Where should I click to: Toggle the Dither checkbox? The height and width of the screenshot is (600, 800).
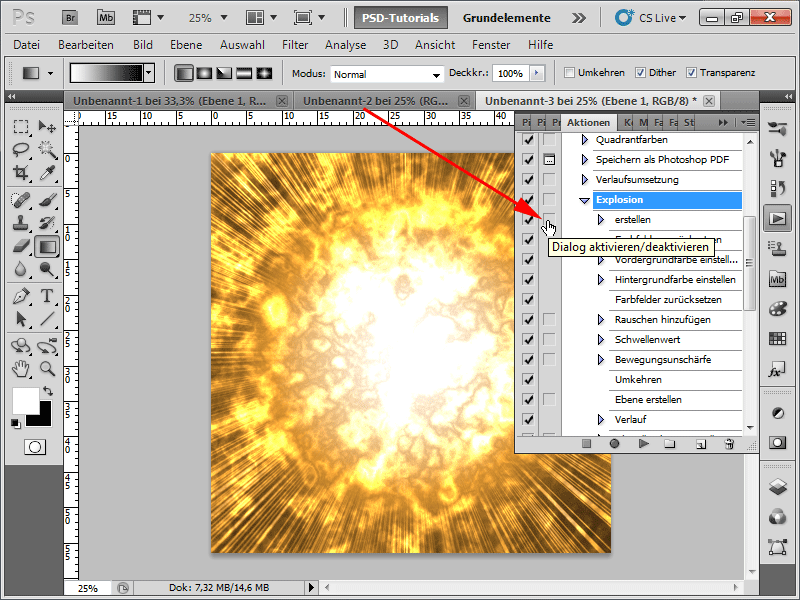pyautogui.click(x=640, y=73)
